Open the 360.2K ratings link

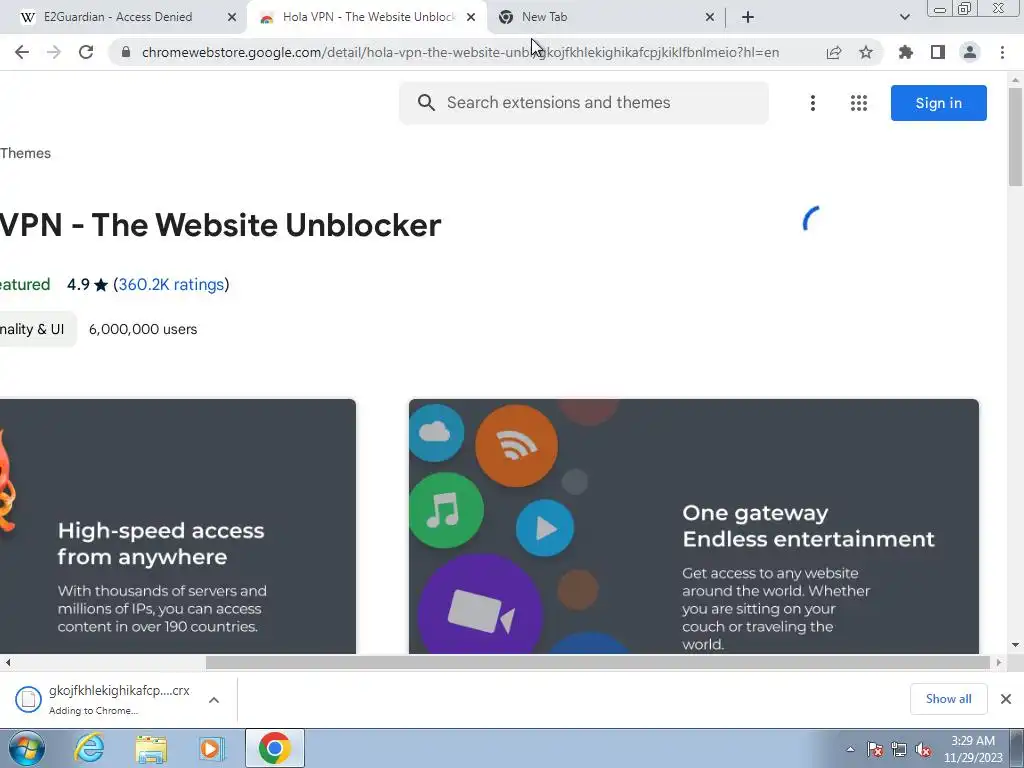tap(171, 284)
